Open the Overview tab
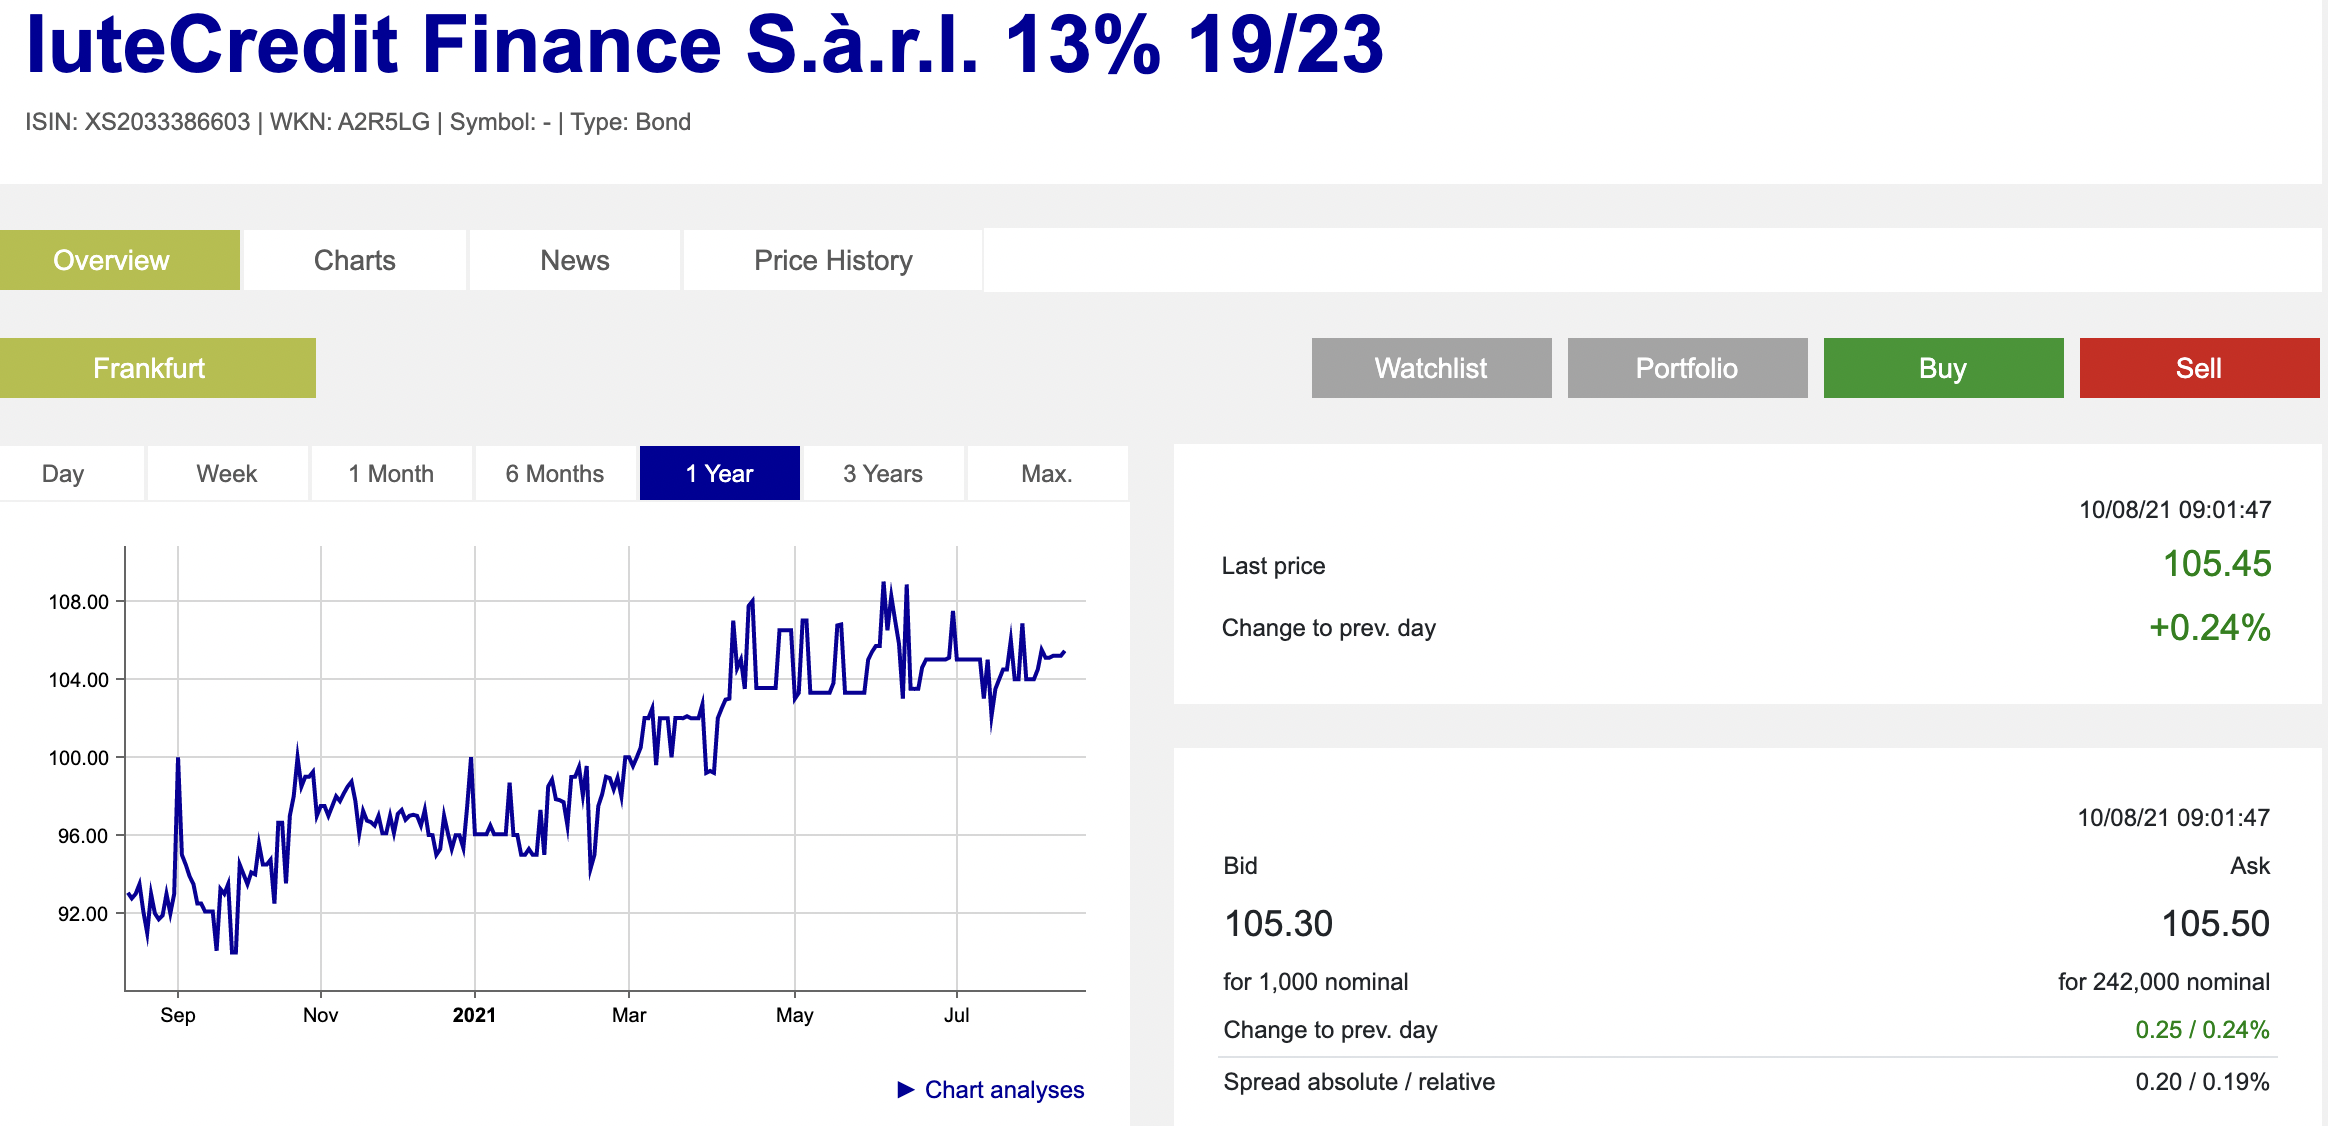This screenshot has height=1126, width=2328. (120, 260)
